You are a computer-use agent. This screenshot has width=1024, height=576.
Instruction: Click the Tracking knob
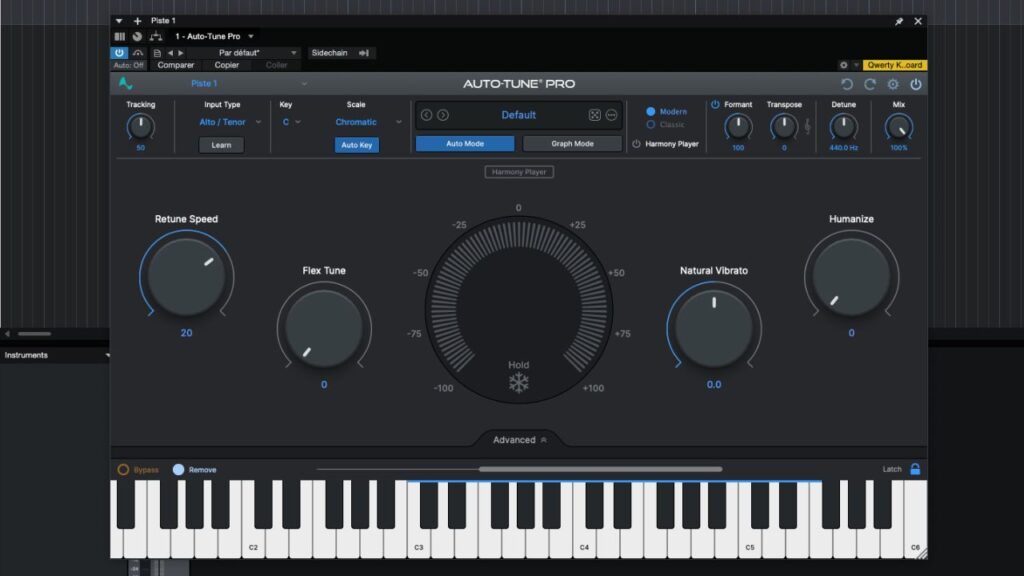coord(140,127)
